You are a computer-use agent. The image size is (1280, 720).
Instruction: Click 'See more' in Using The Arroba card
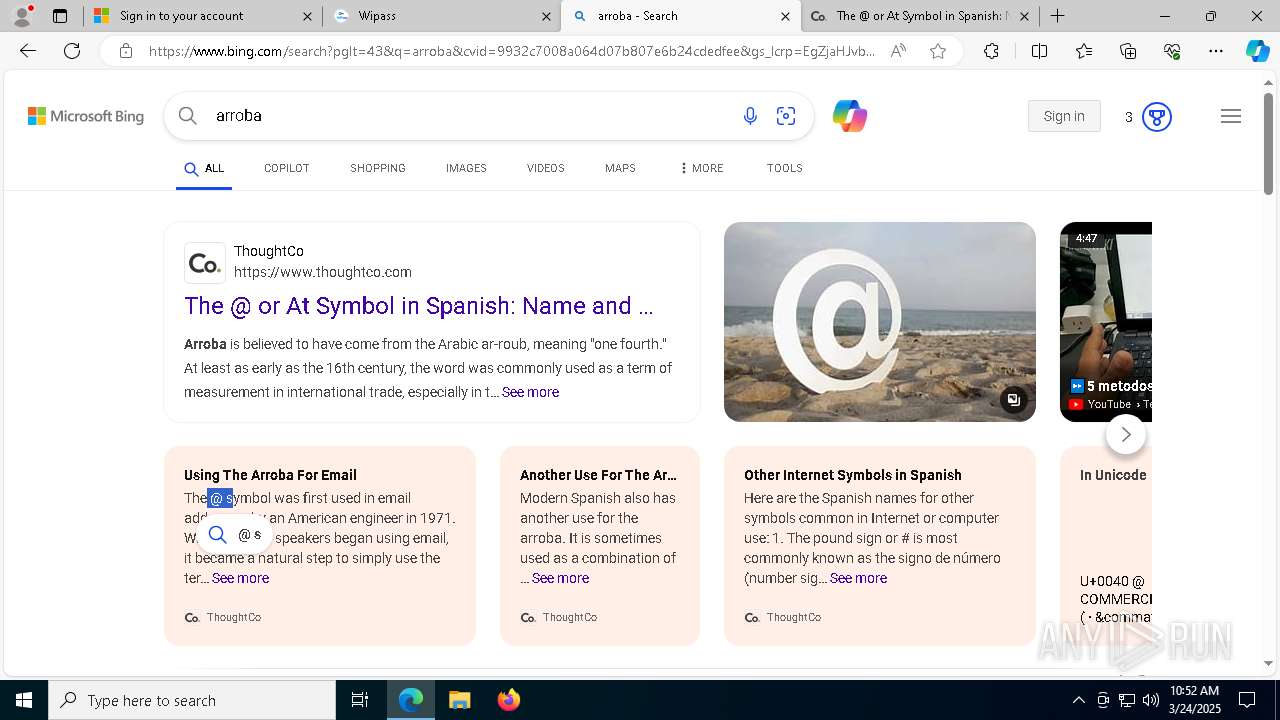point(240,578)
